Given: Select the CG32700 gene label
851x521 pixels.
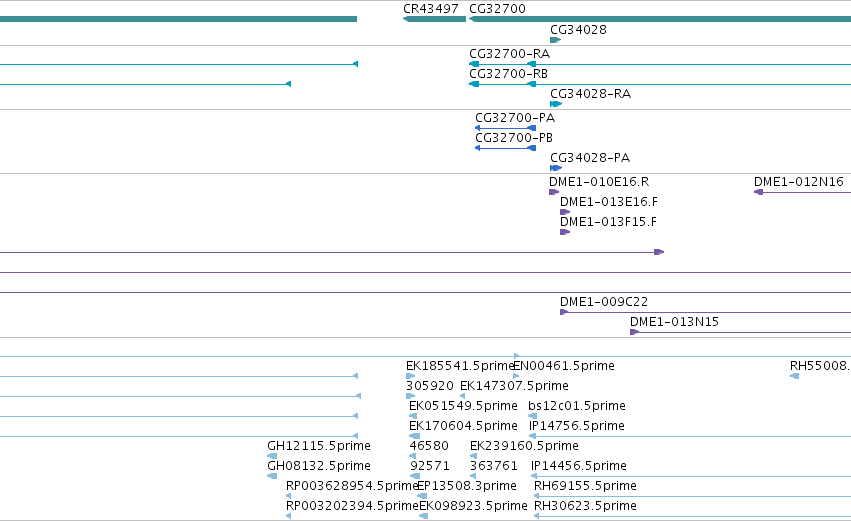Looking at the screenshot, I should tap(497, 9).
